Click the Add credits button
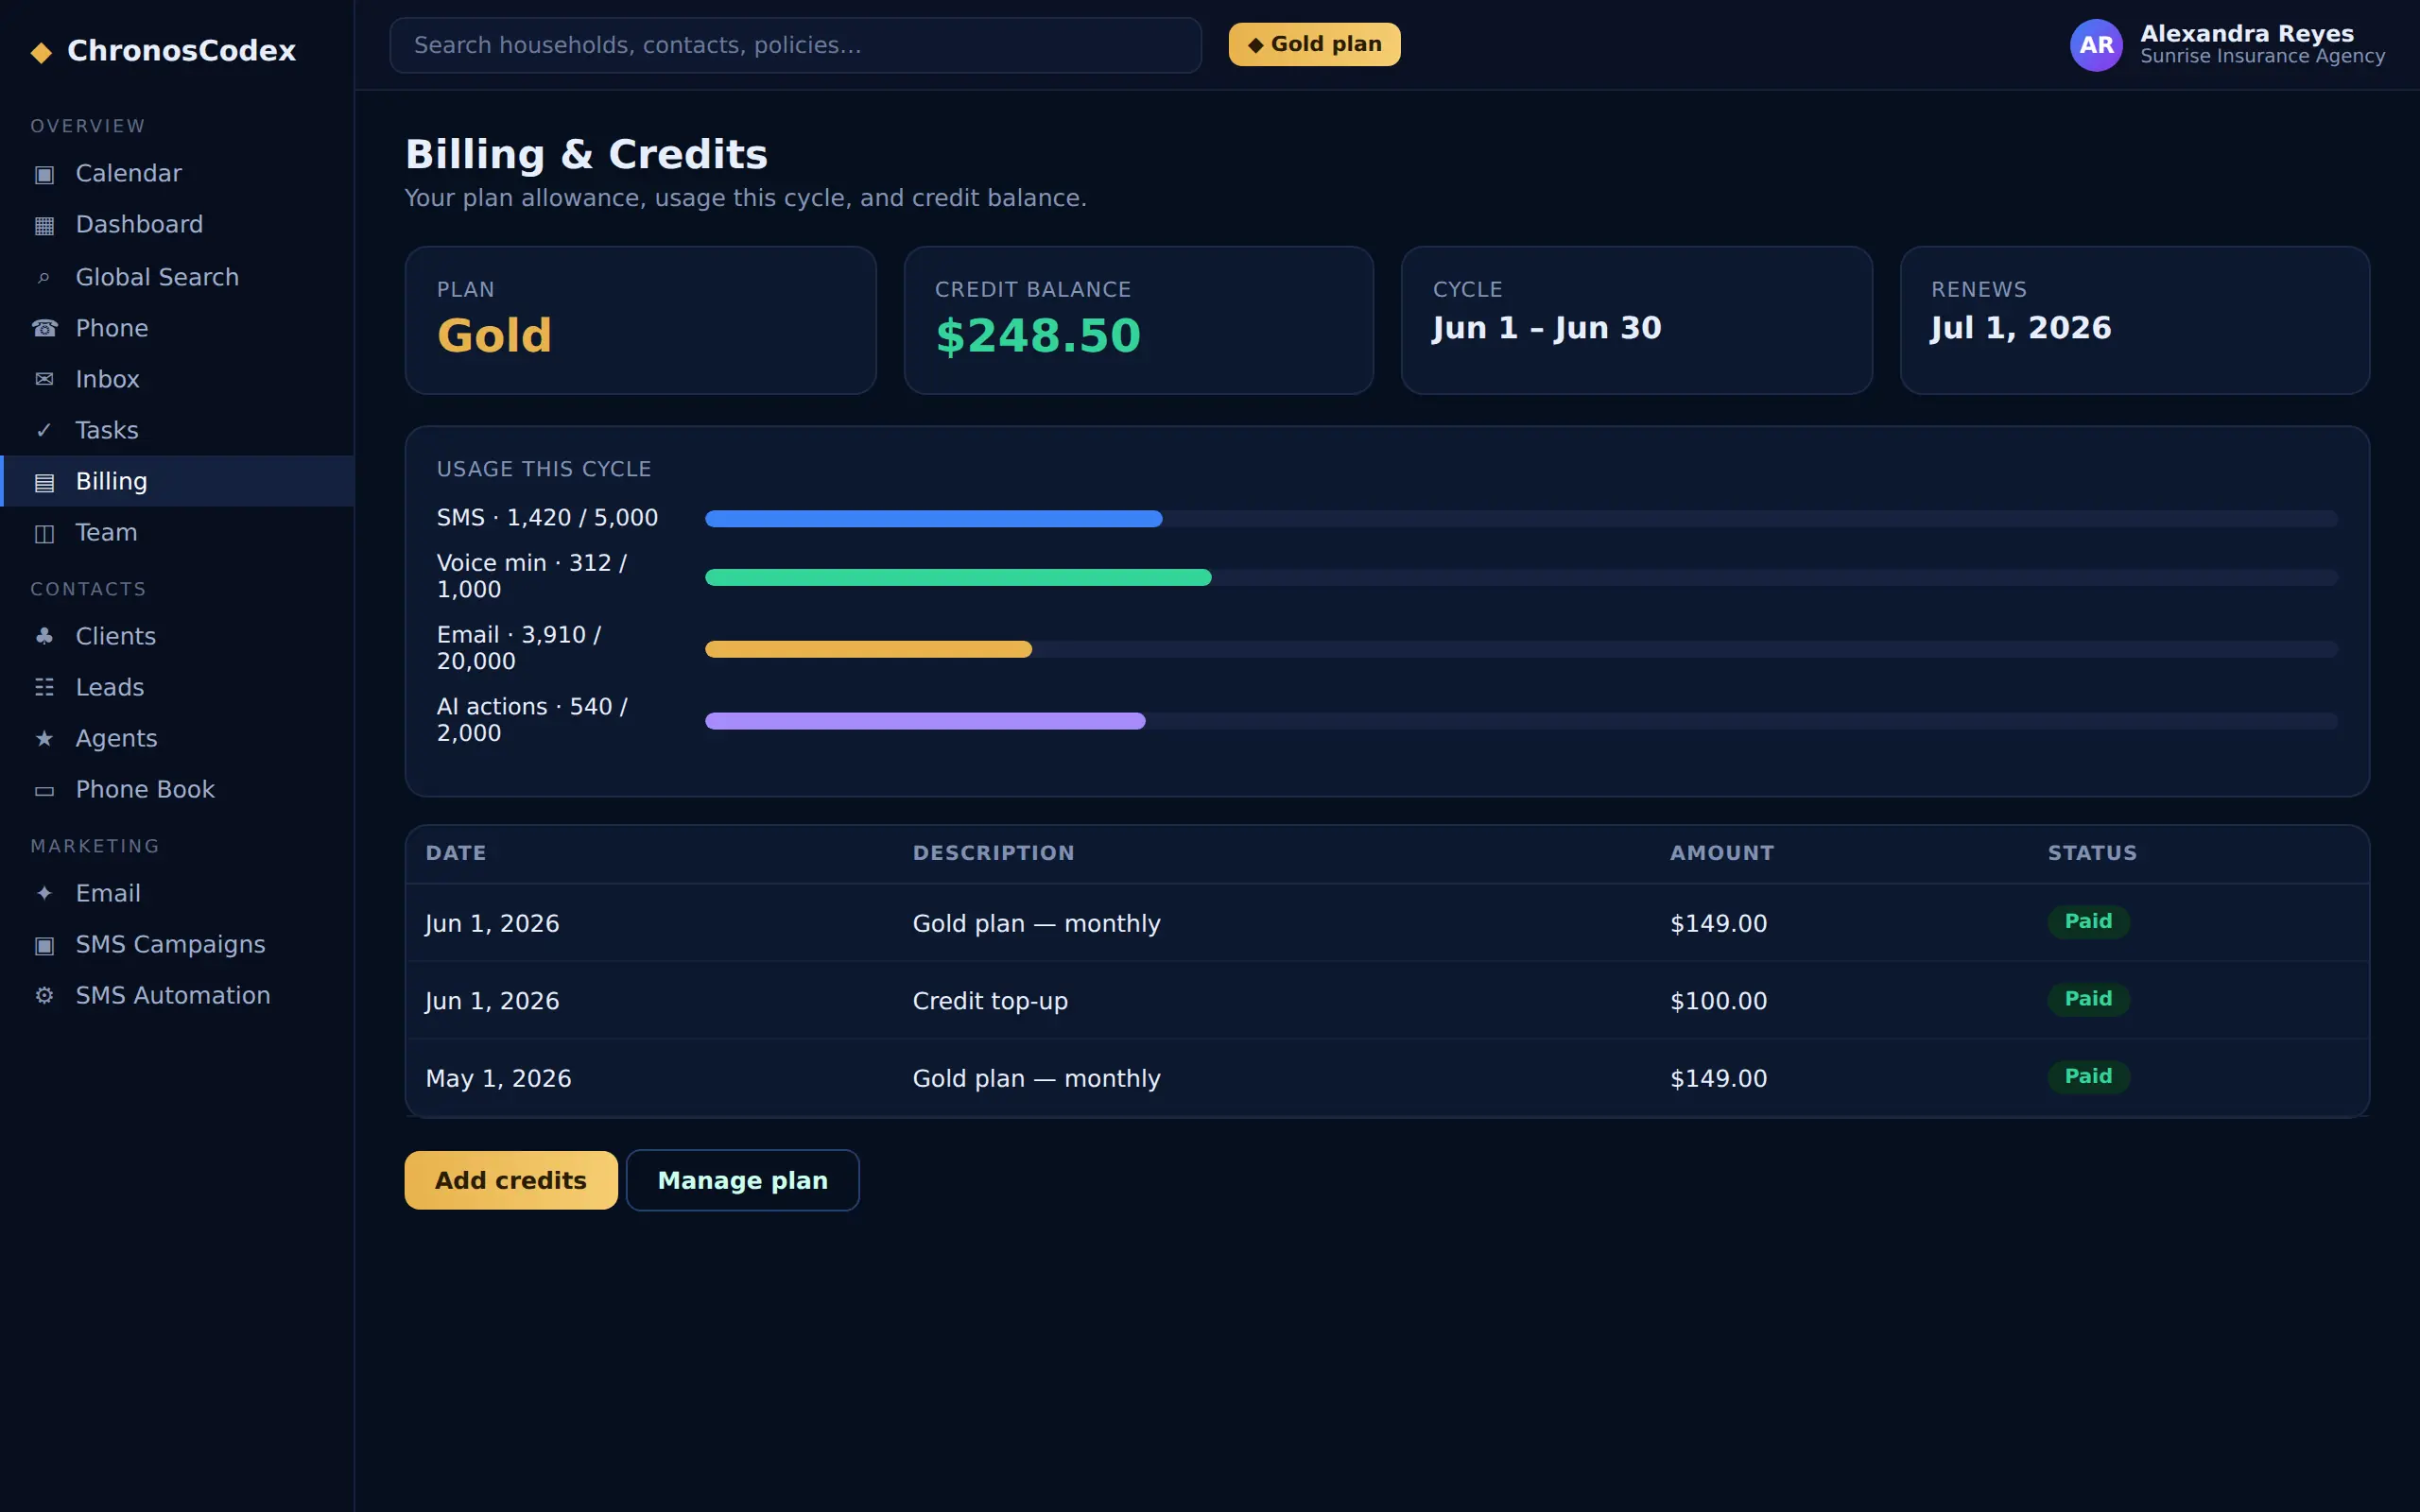The height and width of the screenshot is (1512, 2420). 511,1180
